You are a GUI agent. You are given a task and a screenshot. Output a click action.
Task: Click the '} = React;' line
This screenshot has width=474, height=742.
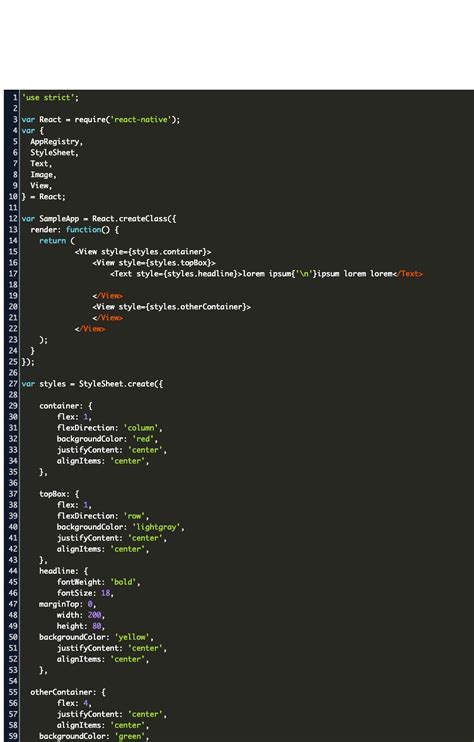pos(44,196)
